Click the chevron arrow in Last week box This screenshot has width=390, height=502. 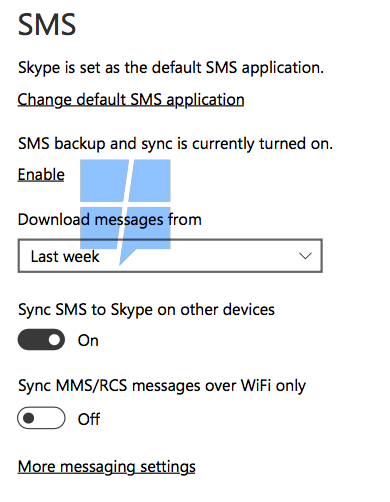305,256
